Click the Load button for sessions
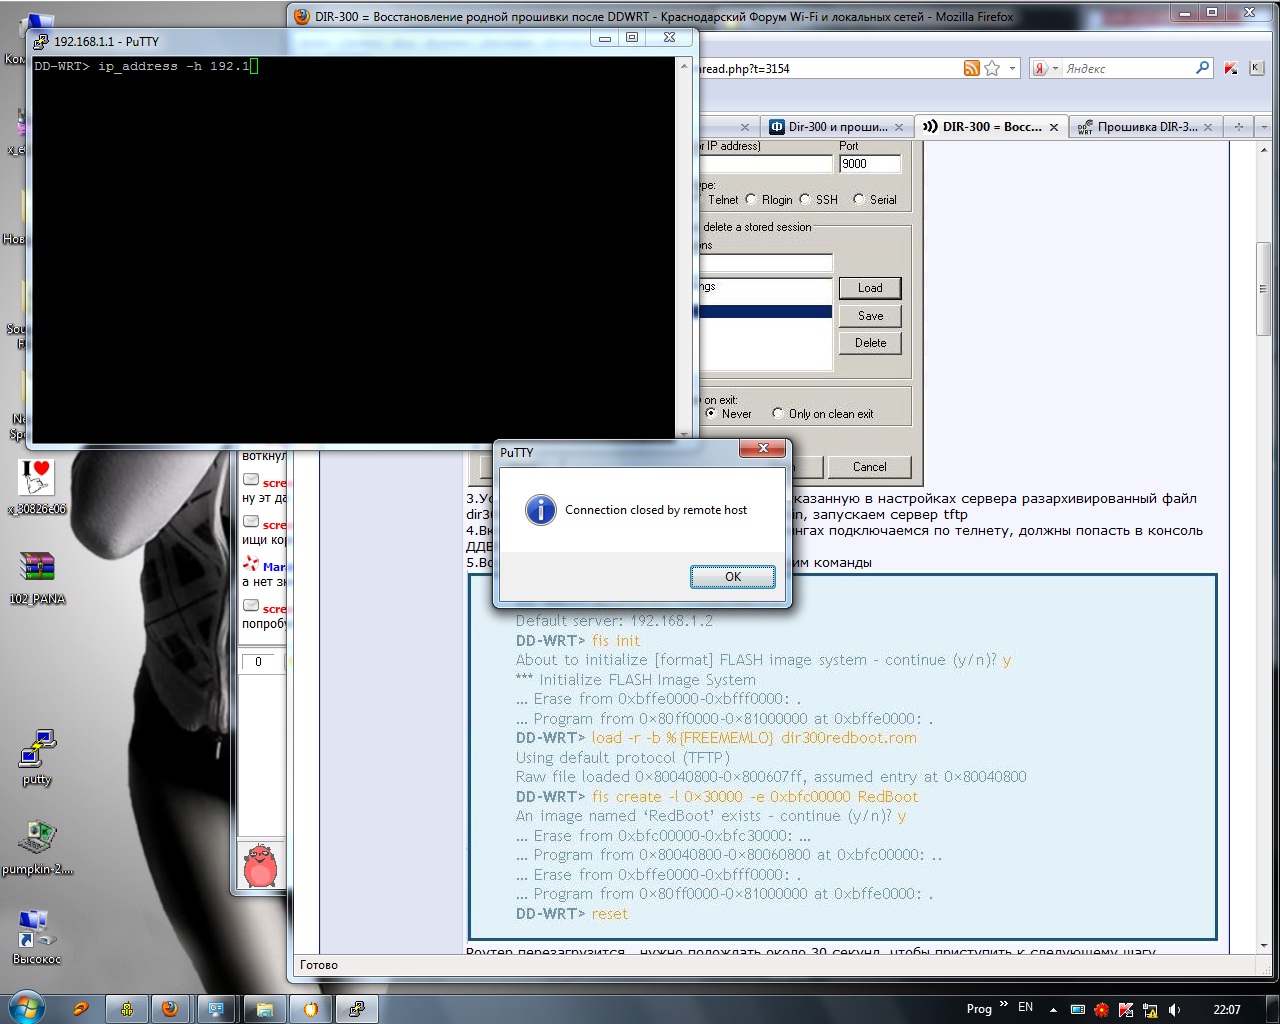This screenshot has width=1280, height=1024. (870, 288)
